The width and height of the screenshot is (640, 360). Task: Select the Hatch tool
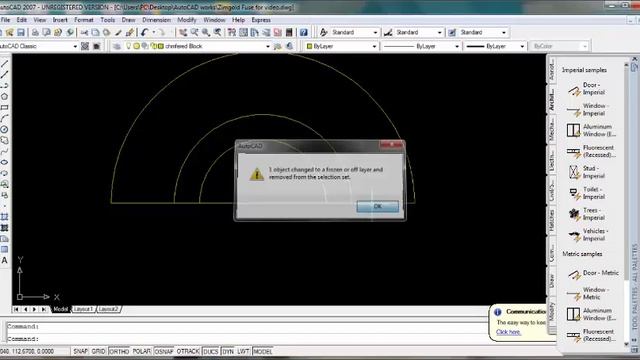click(4, 217)
